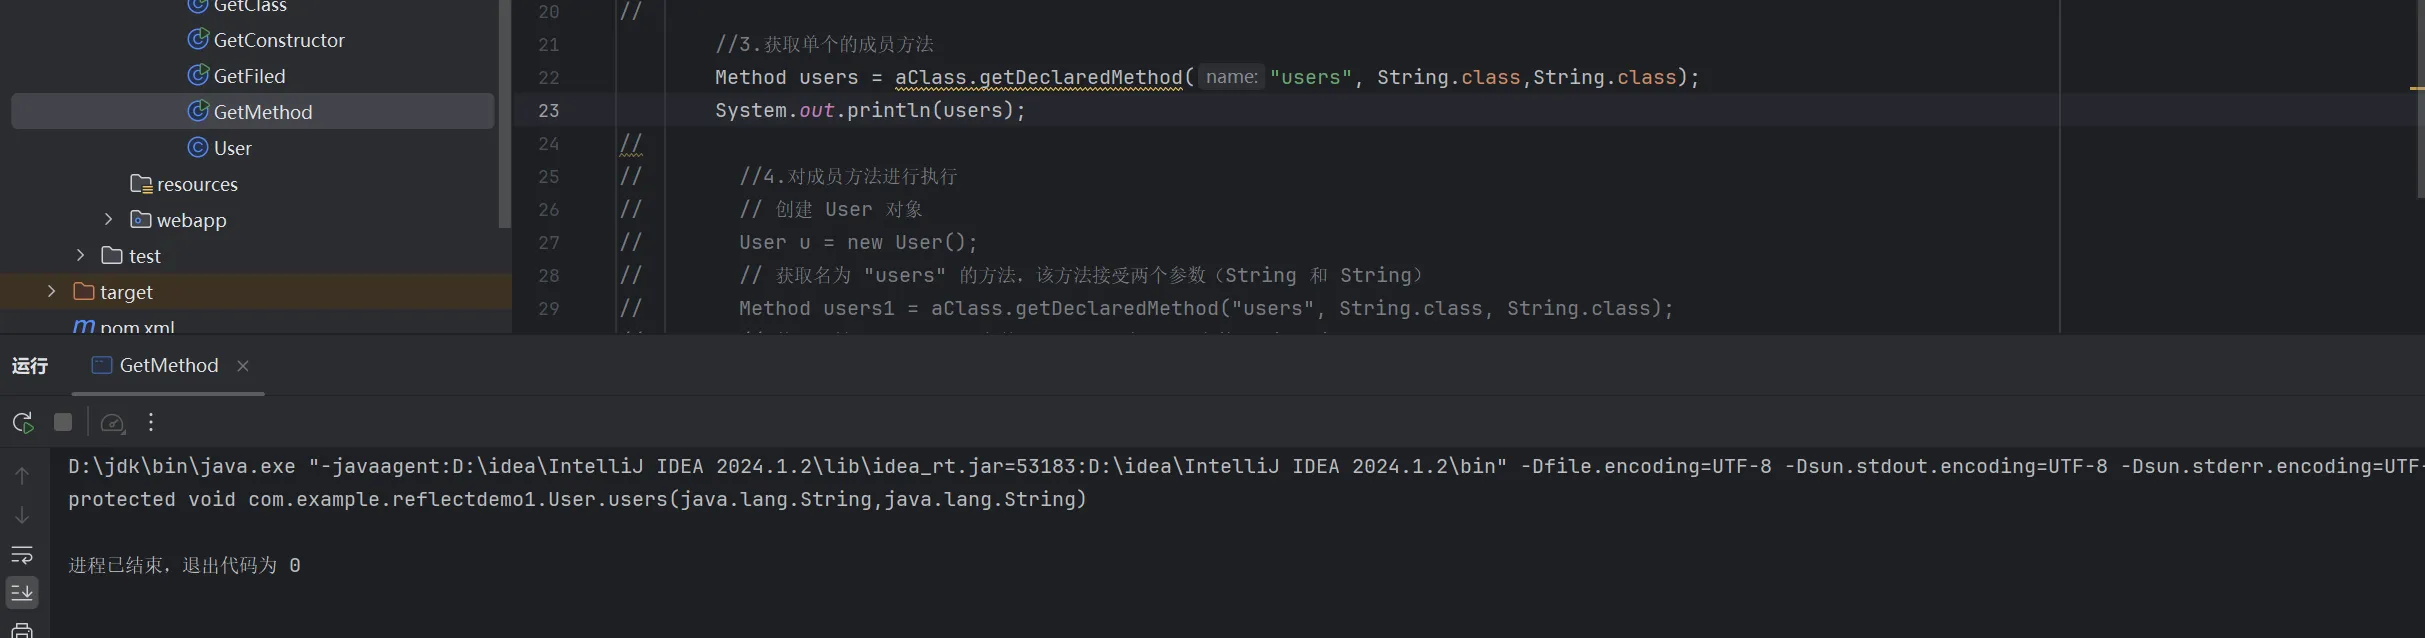This screenshot has height=638, width=2425.
Task: Select the resources folder
Action: (x=196, y=184)
